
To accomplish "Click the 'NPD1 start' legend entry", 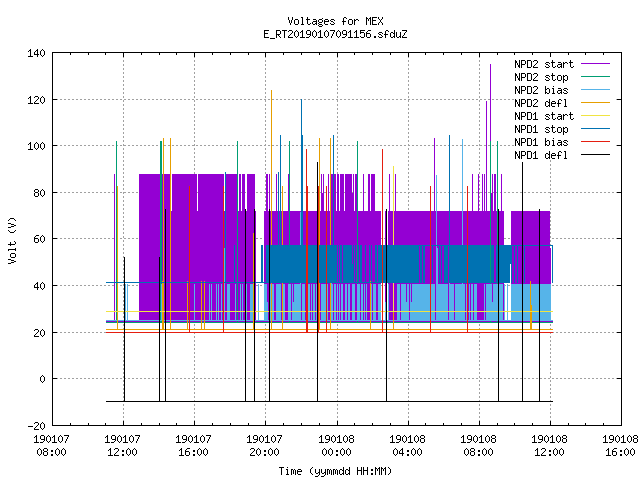I will tap(544, 116).
